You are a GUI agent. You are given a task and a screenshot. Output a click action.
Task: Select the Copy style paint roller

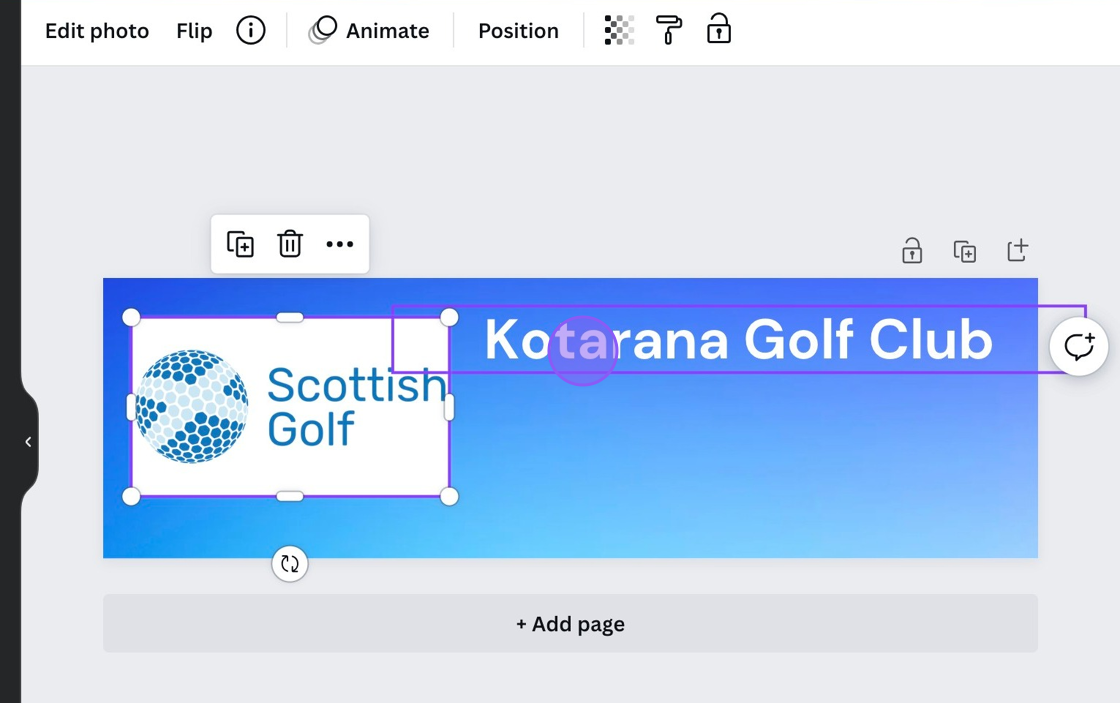(669, 31)
